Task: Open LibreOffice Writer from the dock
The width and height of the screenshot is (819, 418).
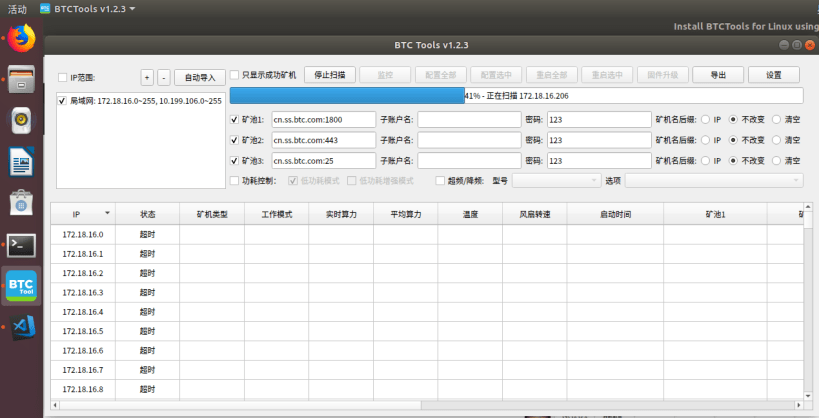Action: click(21, 161)
